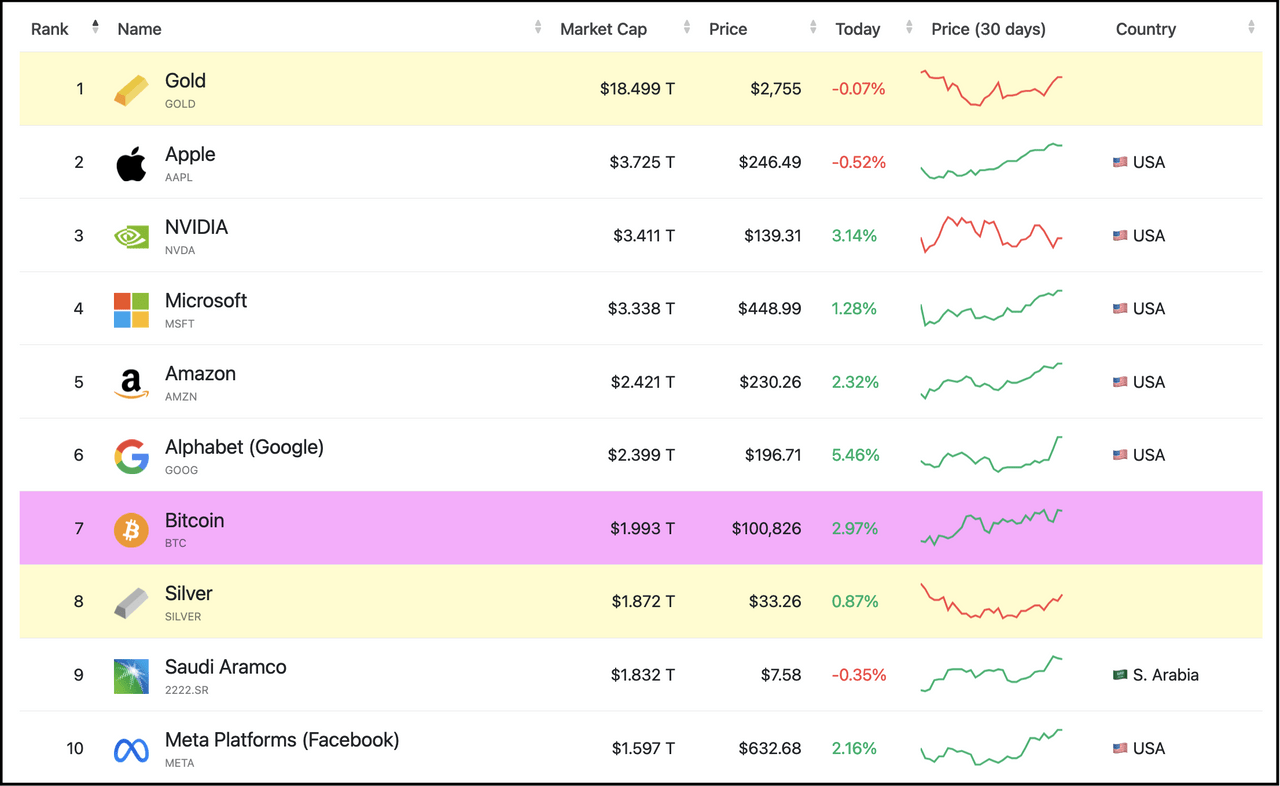Screen dimensions: 1280x786
Task: Click Meta price $632.68
Action: click(x=770, y=748)
